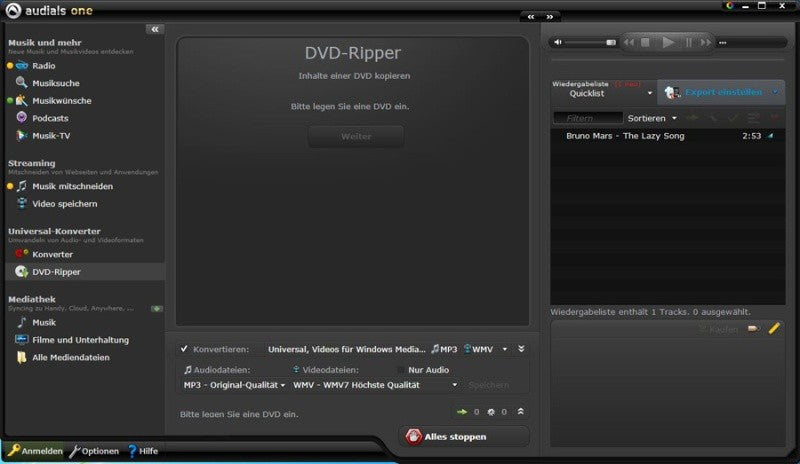Open the player's three-dots options

722,43
